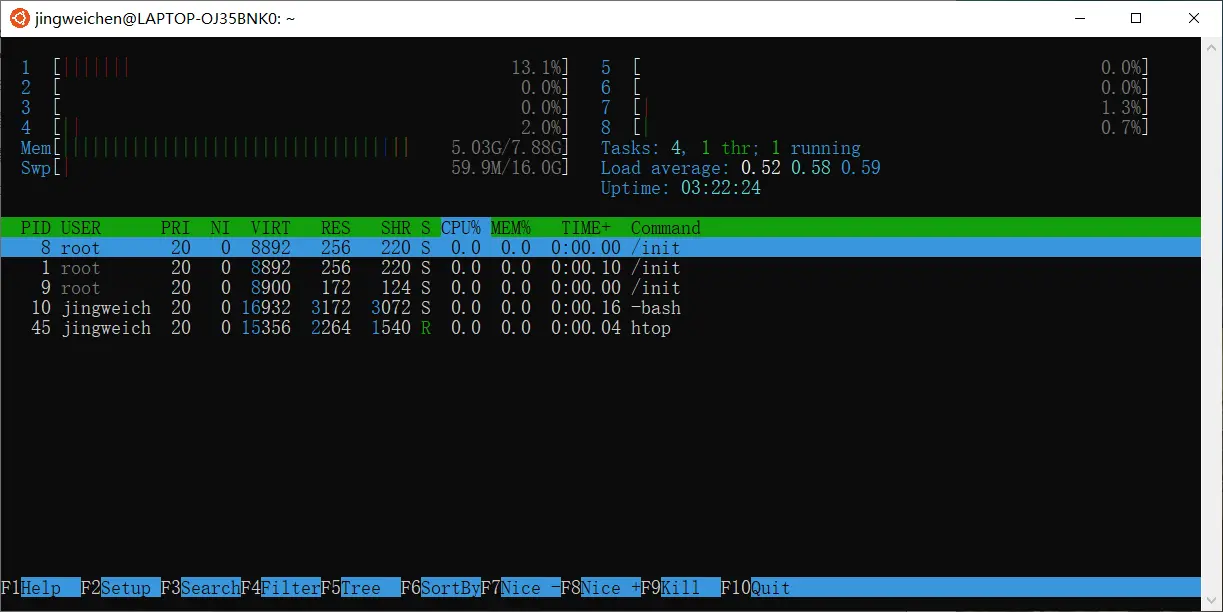Image resolution: width=1223 pixels, height=612 pixels.
Task: Click the MEM% column header
Action: 511,228
